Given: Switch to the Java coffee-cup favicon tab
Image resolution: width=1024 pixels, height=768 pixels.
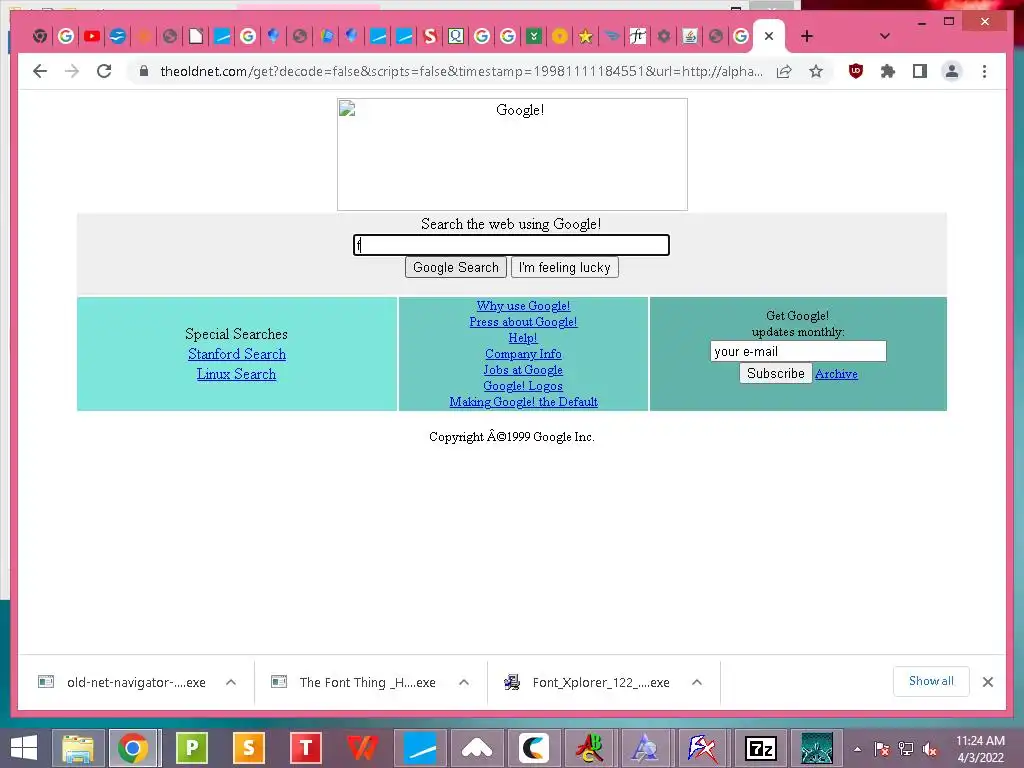Looking at the screenshot, I should pos(690,37).
